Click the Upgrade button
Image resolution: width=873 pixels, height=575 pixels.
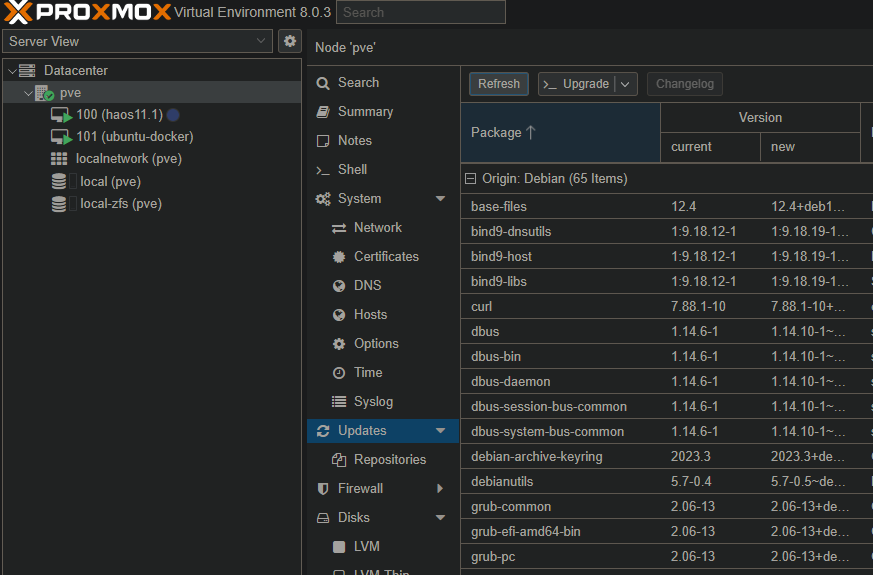(x=576, y=84)
